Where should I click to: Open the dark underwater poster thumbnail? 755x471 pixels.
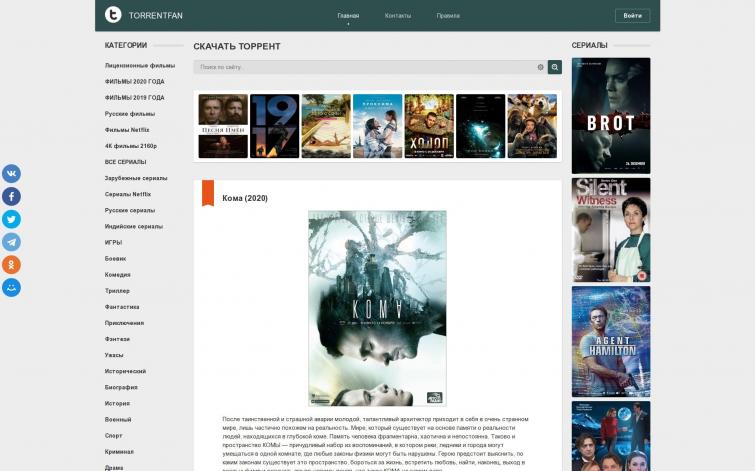(481, 126)
